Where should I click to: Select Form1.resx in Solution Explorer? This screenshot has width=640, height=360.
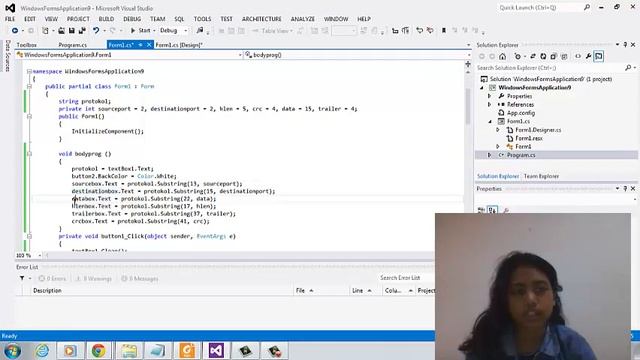click(x=529, y=138)
